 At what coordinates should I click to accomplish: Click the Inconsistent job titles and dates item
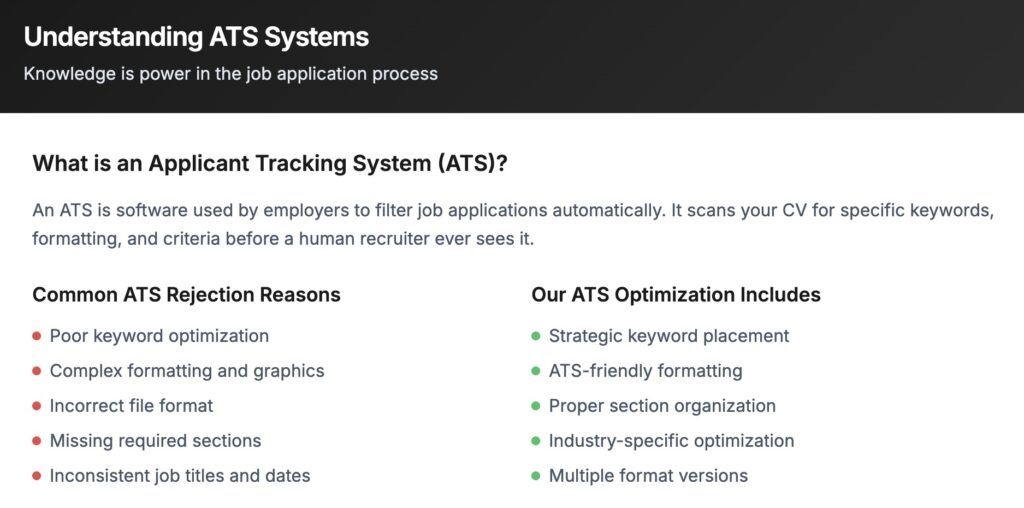tap(180, 476)
